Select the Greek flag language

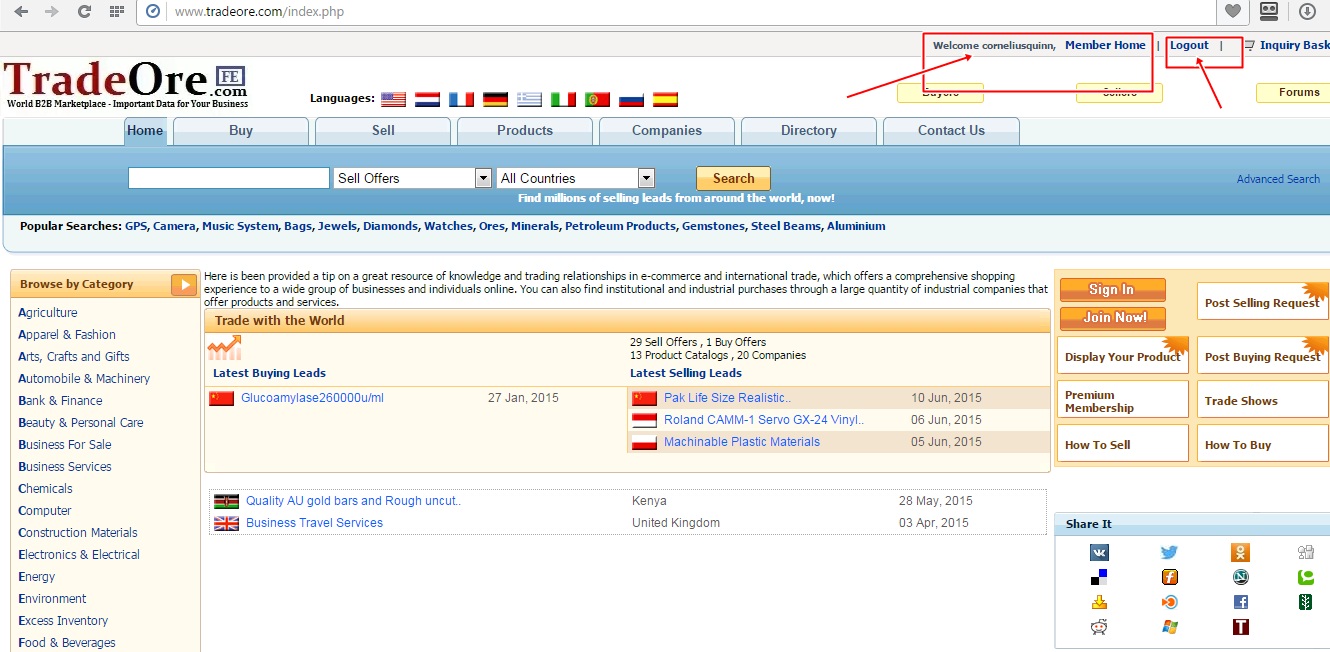point(529,99)
